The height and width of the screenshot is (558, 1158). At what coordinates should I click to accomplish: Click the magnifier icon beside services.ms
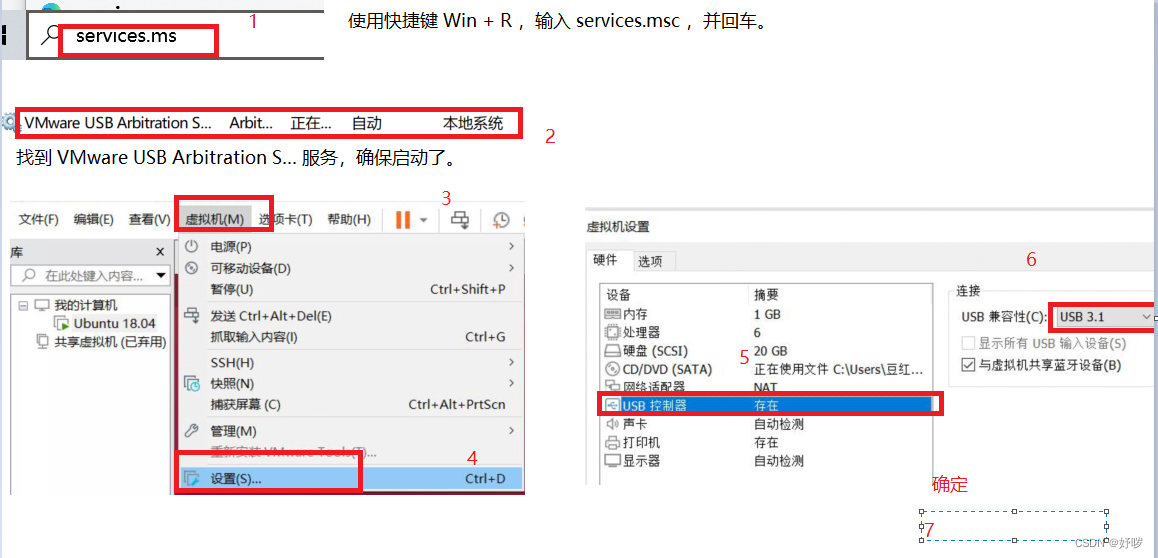click(x=49, y=35)
